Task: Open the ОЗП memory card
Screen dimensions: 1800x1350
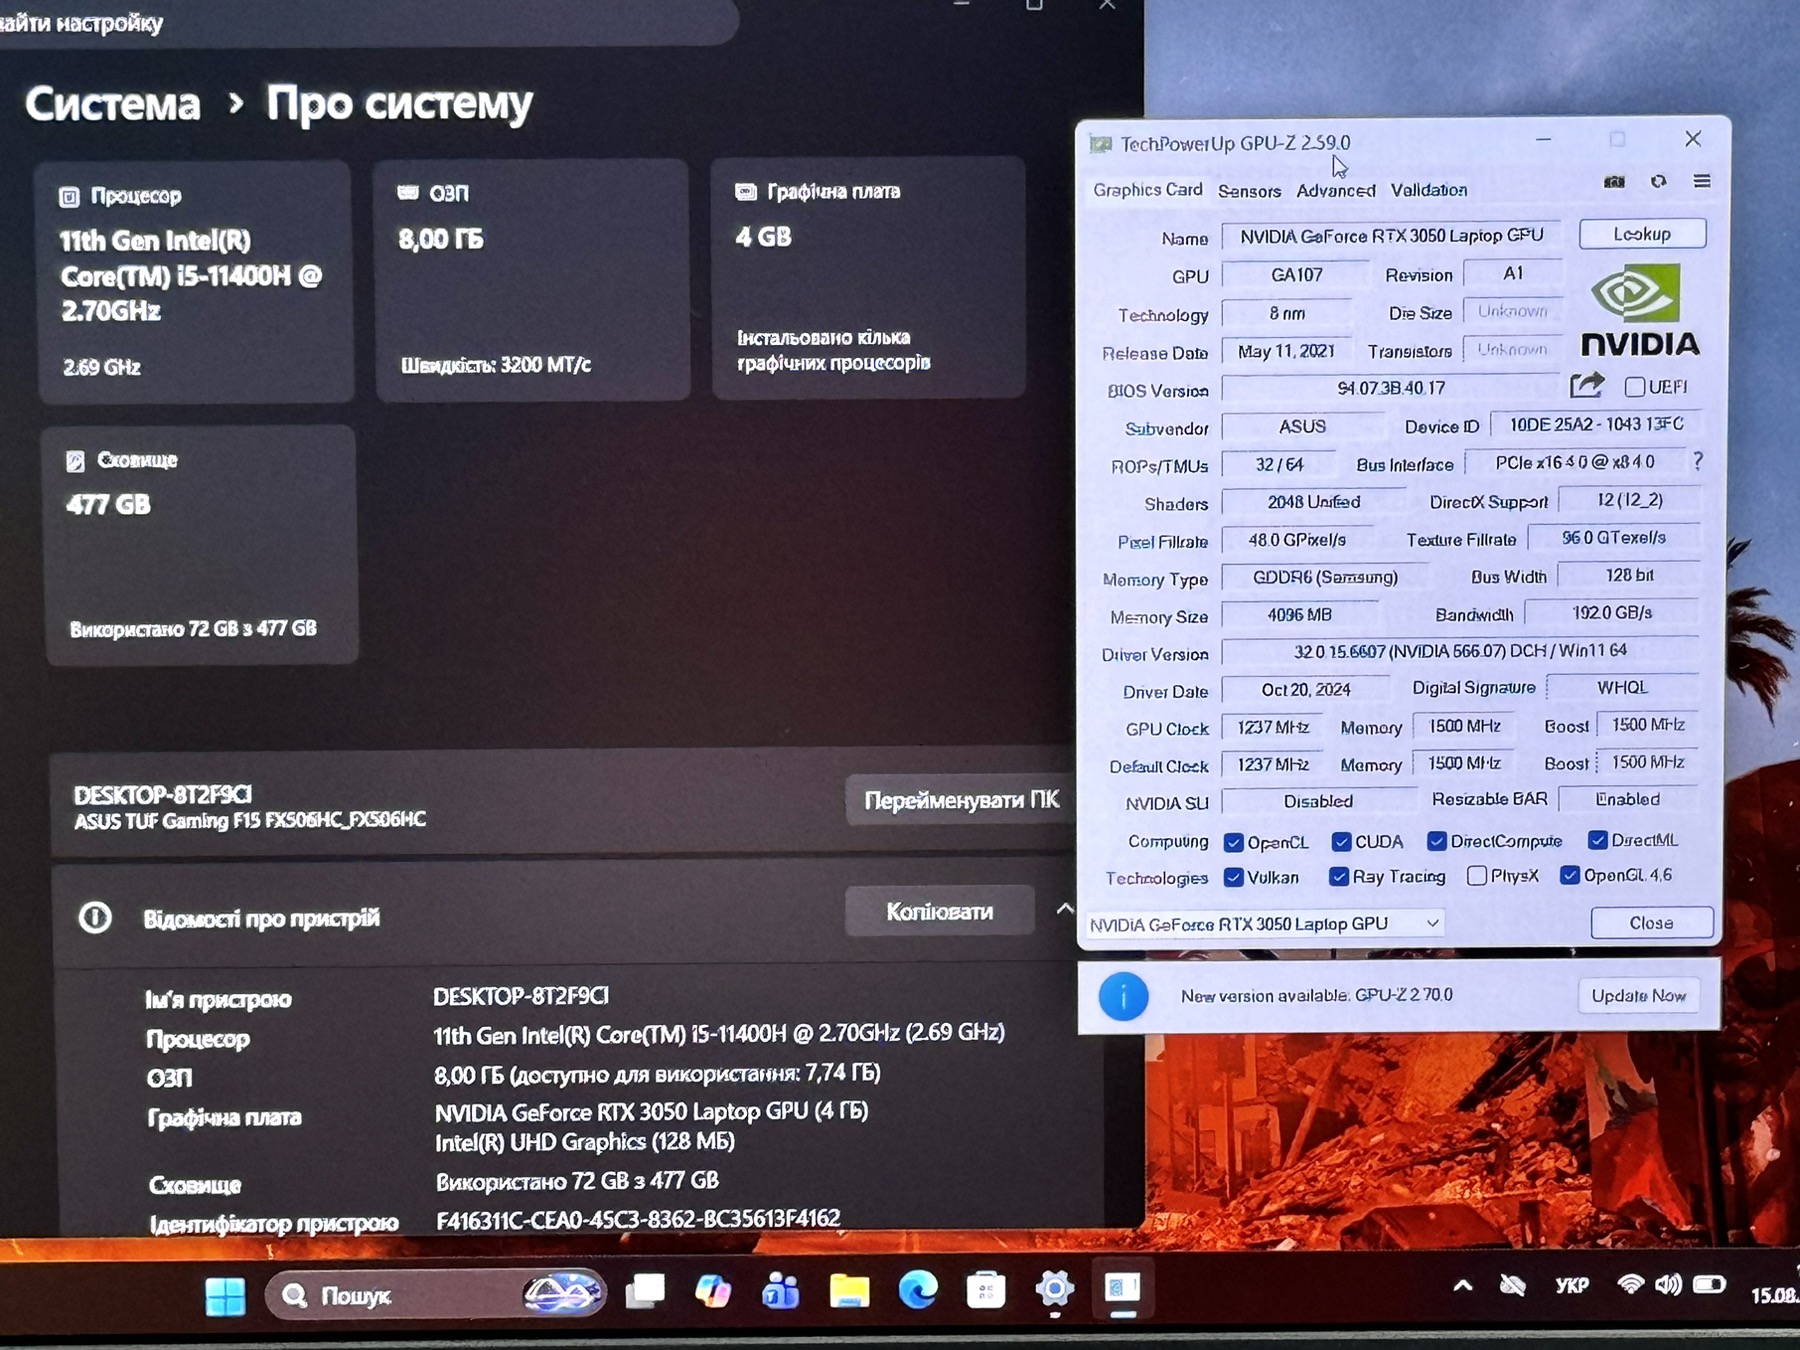Action: tap(532, 280)
